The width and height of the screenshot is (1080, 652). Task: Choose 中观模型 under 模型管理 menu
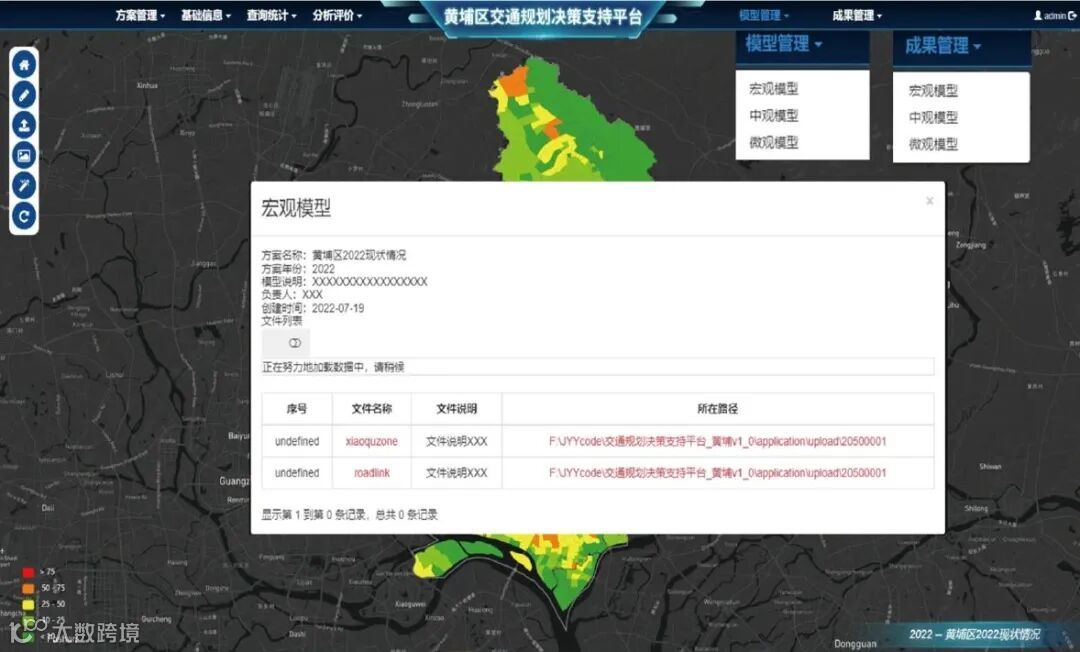(773, 116)
